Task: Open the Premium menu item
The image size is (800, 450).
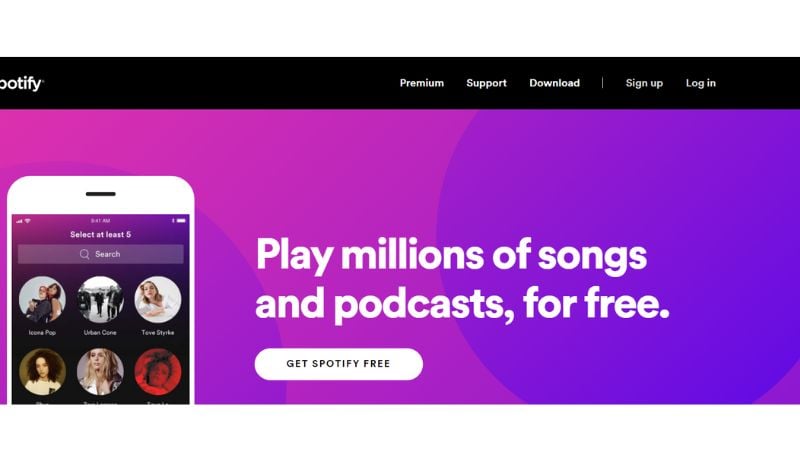Action: (x=421, y=83)
